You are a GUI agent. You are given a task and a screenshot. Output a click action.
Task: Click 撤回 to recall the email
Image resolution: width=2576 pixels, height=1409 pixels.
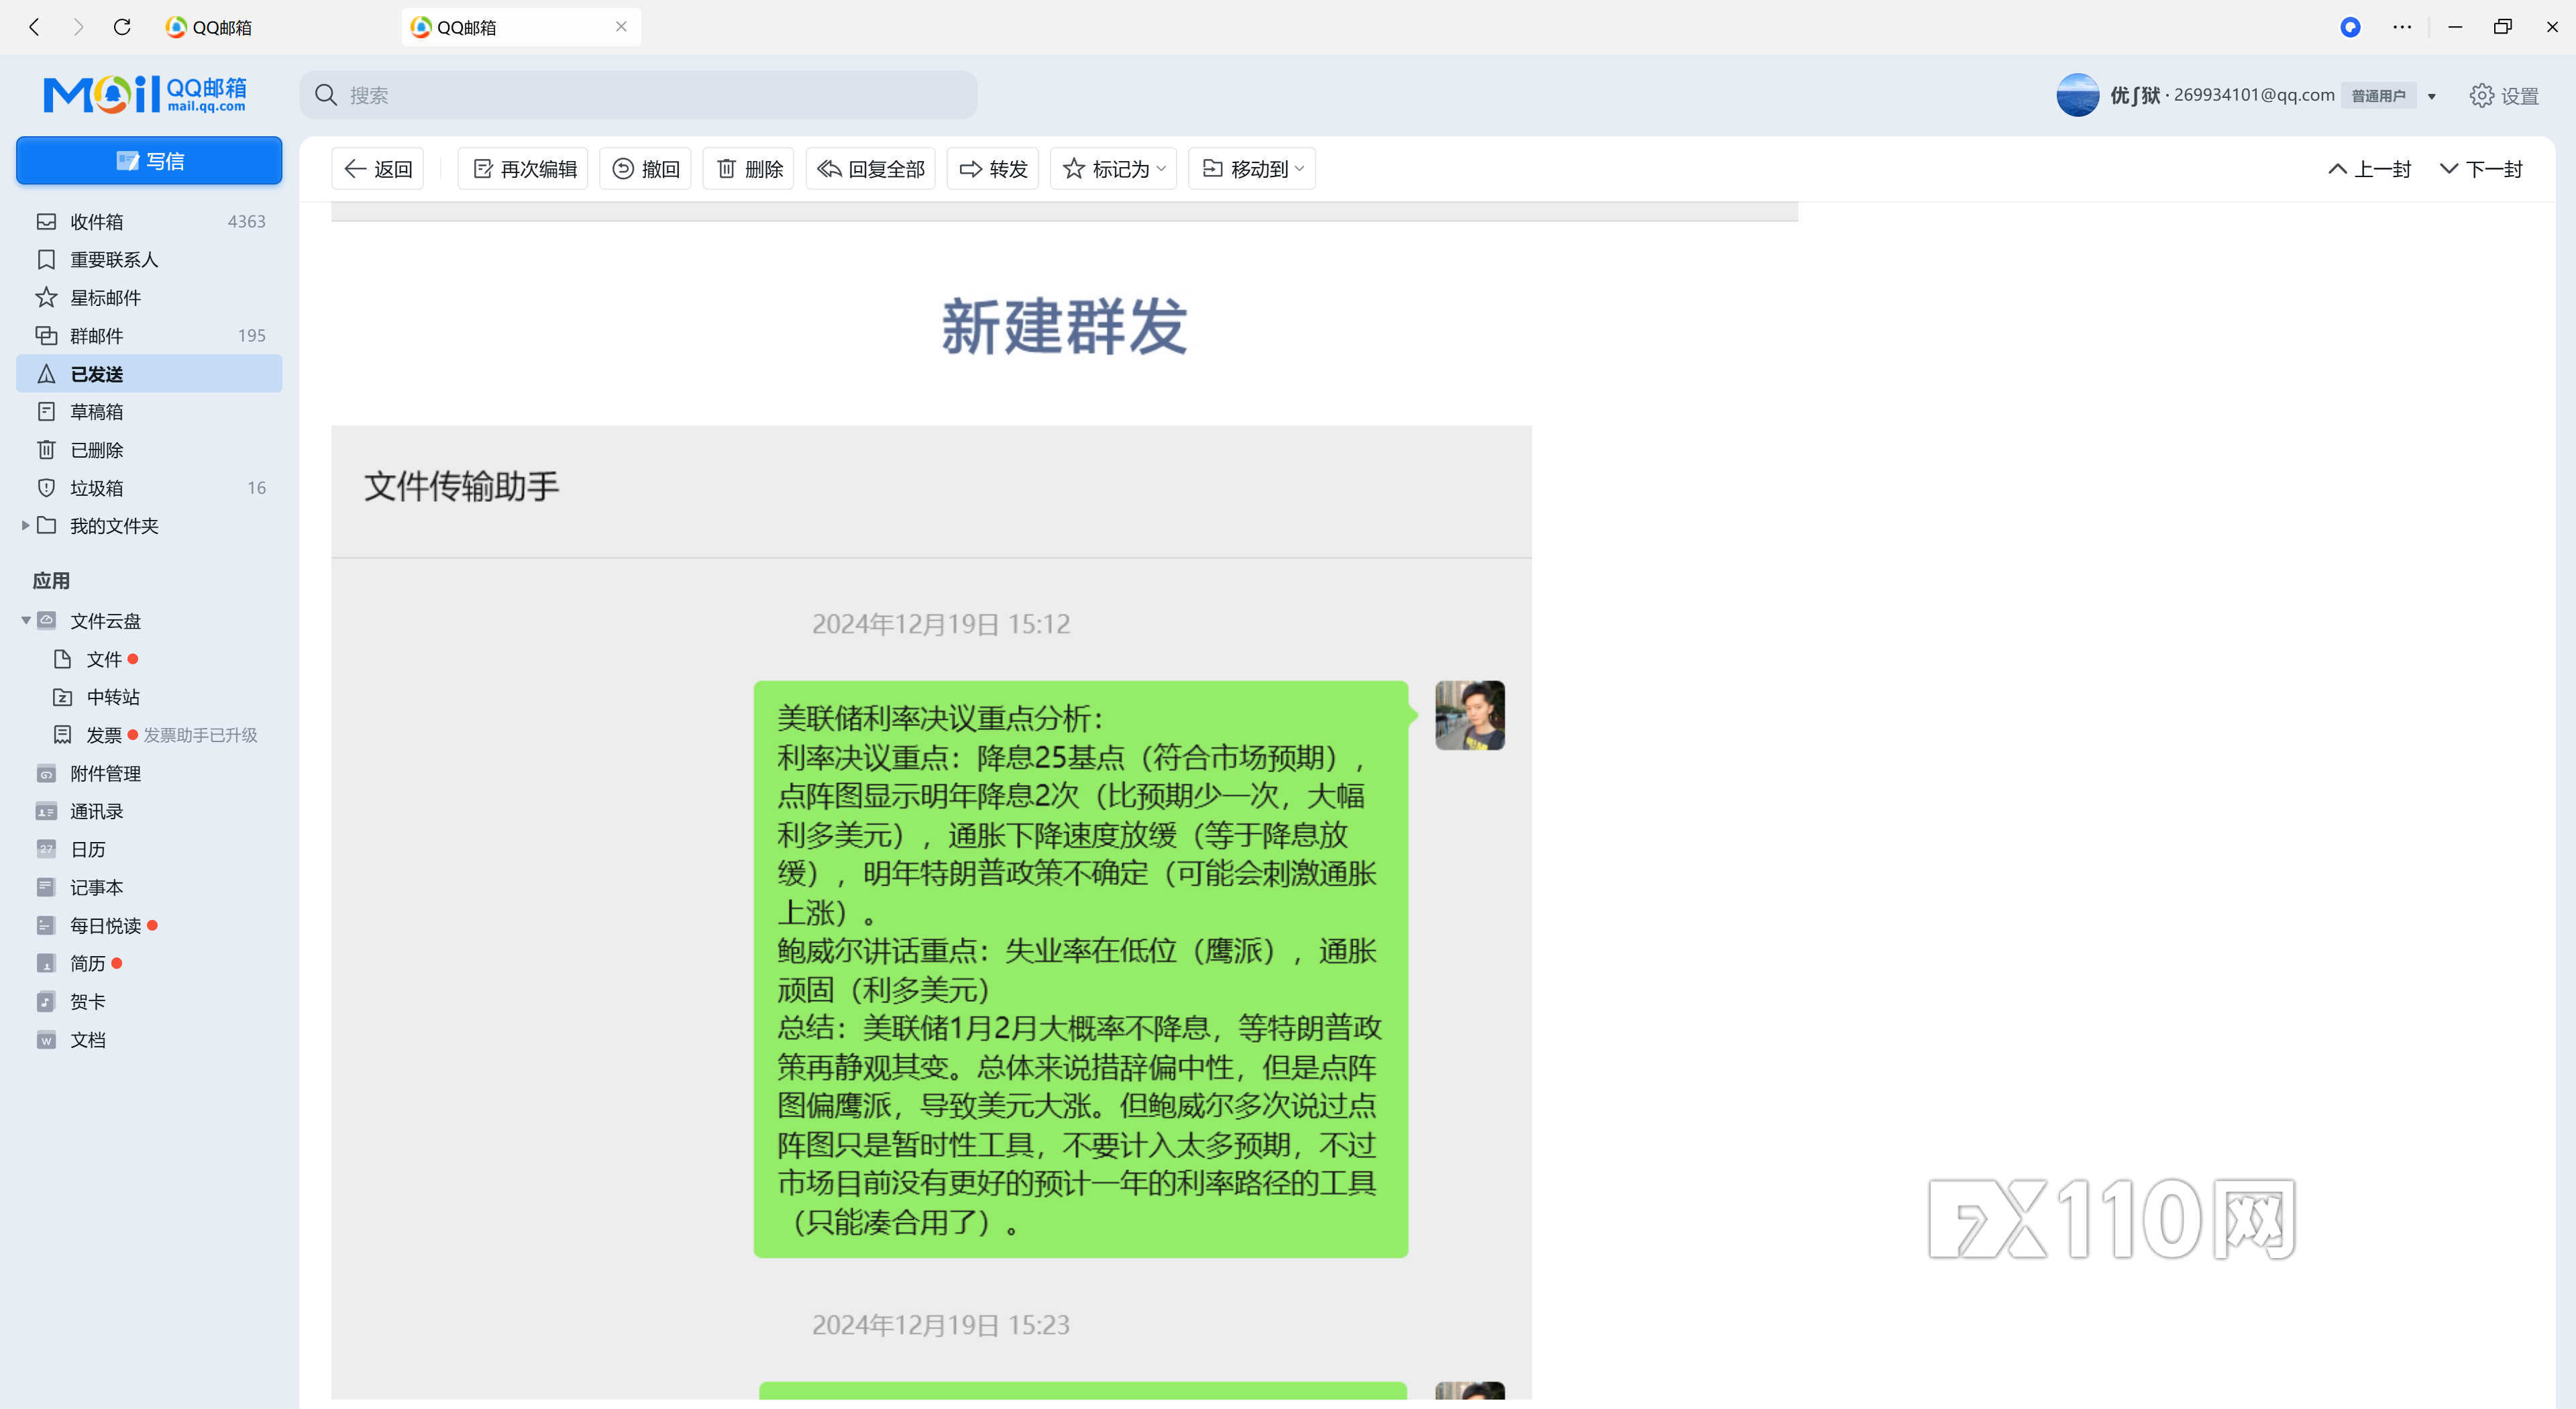tap(645, 169)
